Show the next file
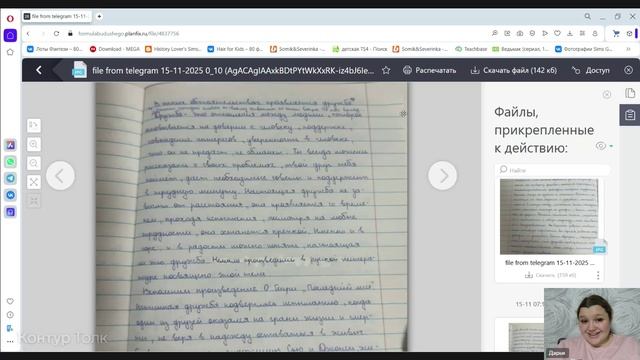The height and width of the screenshot is (360, 640). [x=442, y=176]
